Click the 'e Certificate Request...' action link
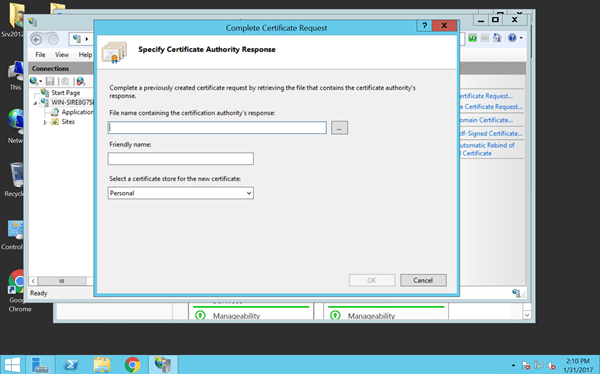Screen dimensions: 600x374 [x=491, y=107]
